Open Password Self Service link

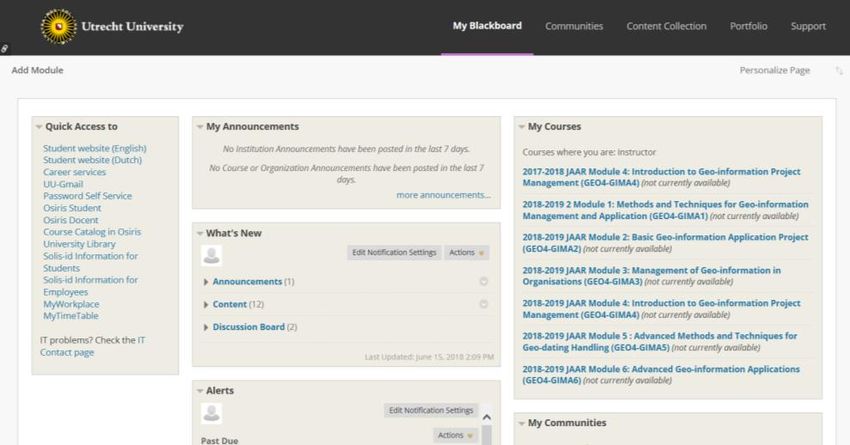point(87,196)
